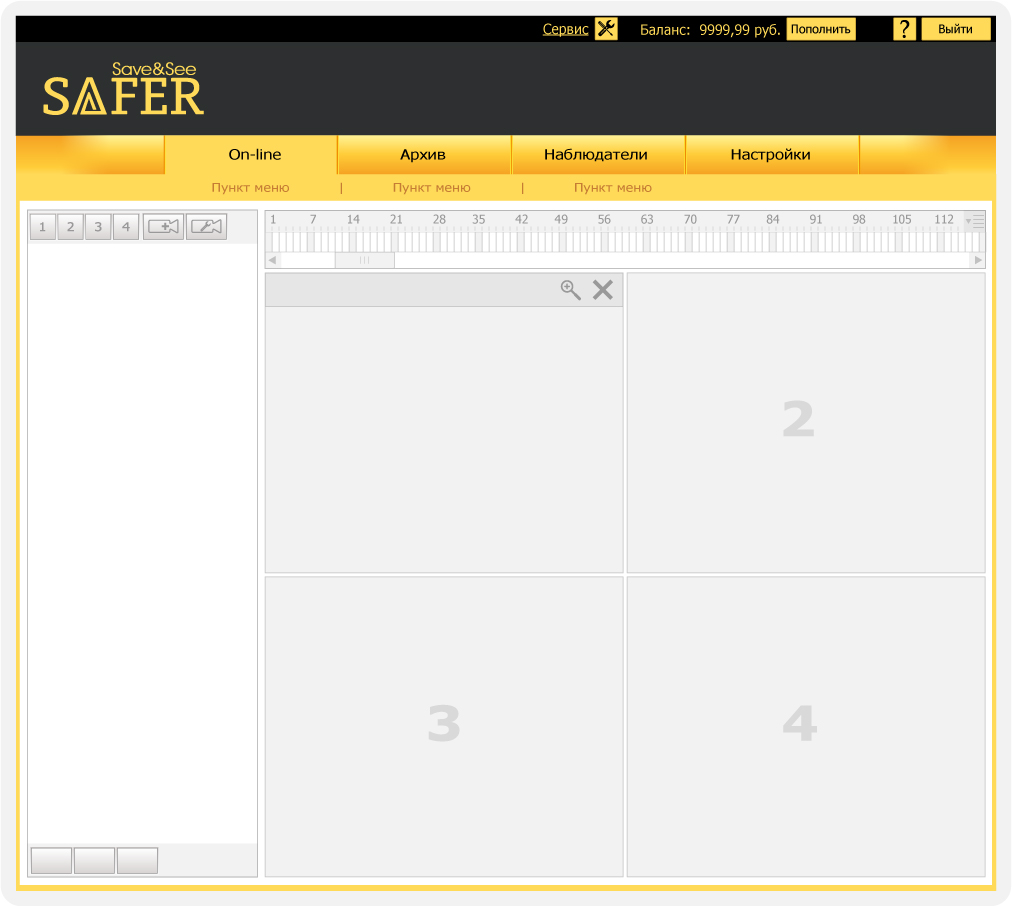This screenshot has width=1012, height=906.
Task: Click timeline mark 28
Action: [x=440, y=219]
